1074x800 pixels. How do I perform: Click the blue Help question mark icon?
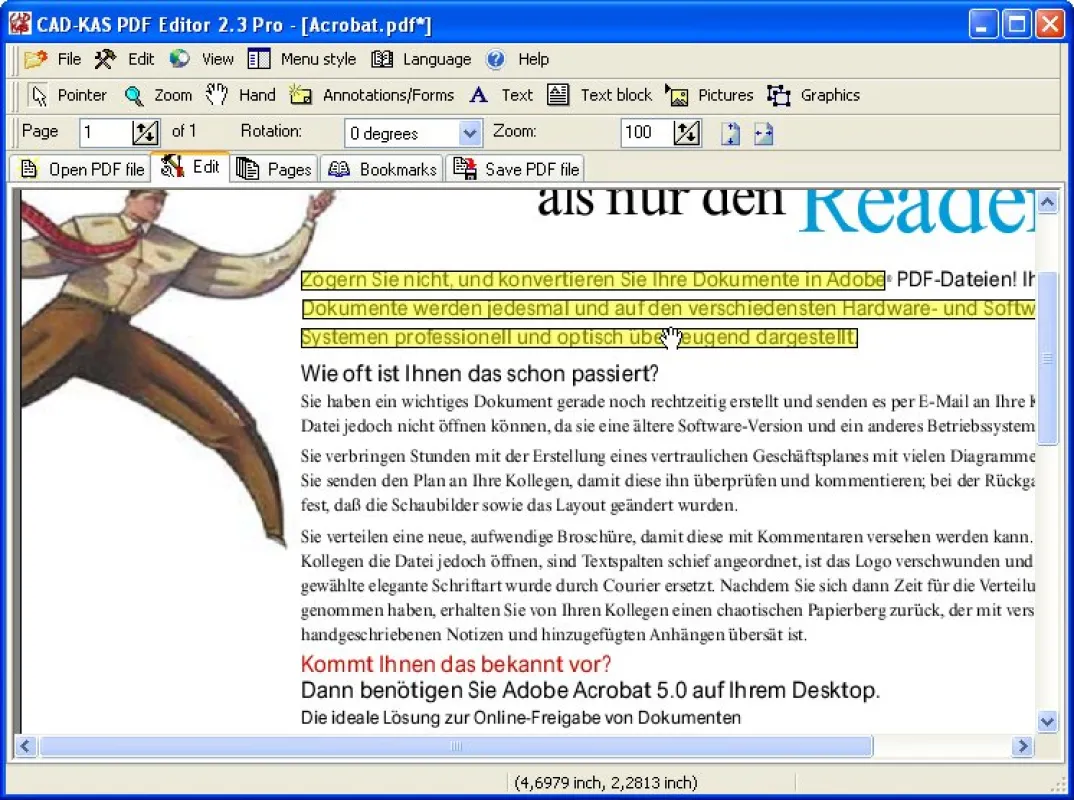[495, 60]
